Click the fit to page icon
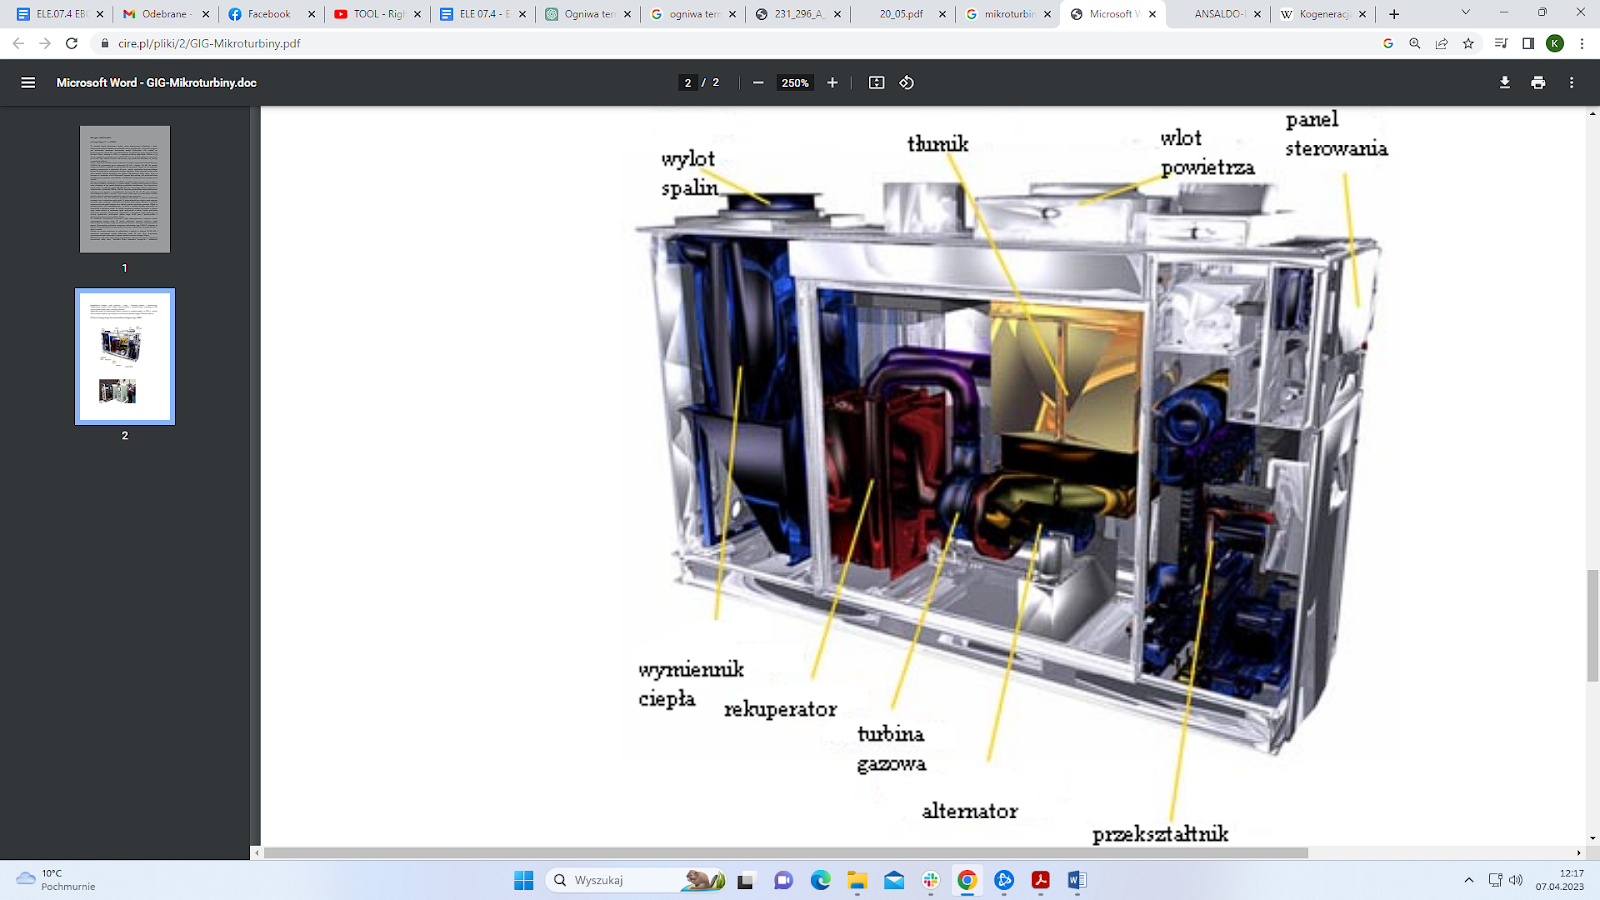Viewport: 1600px width, 900px height. [876, 83]
